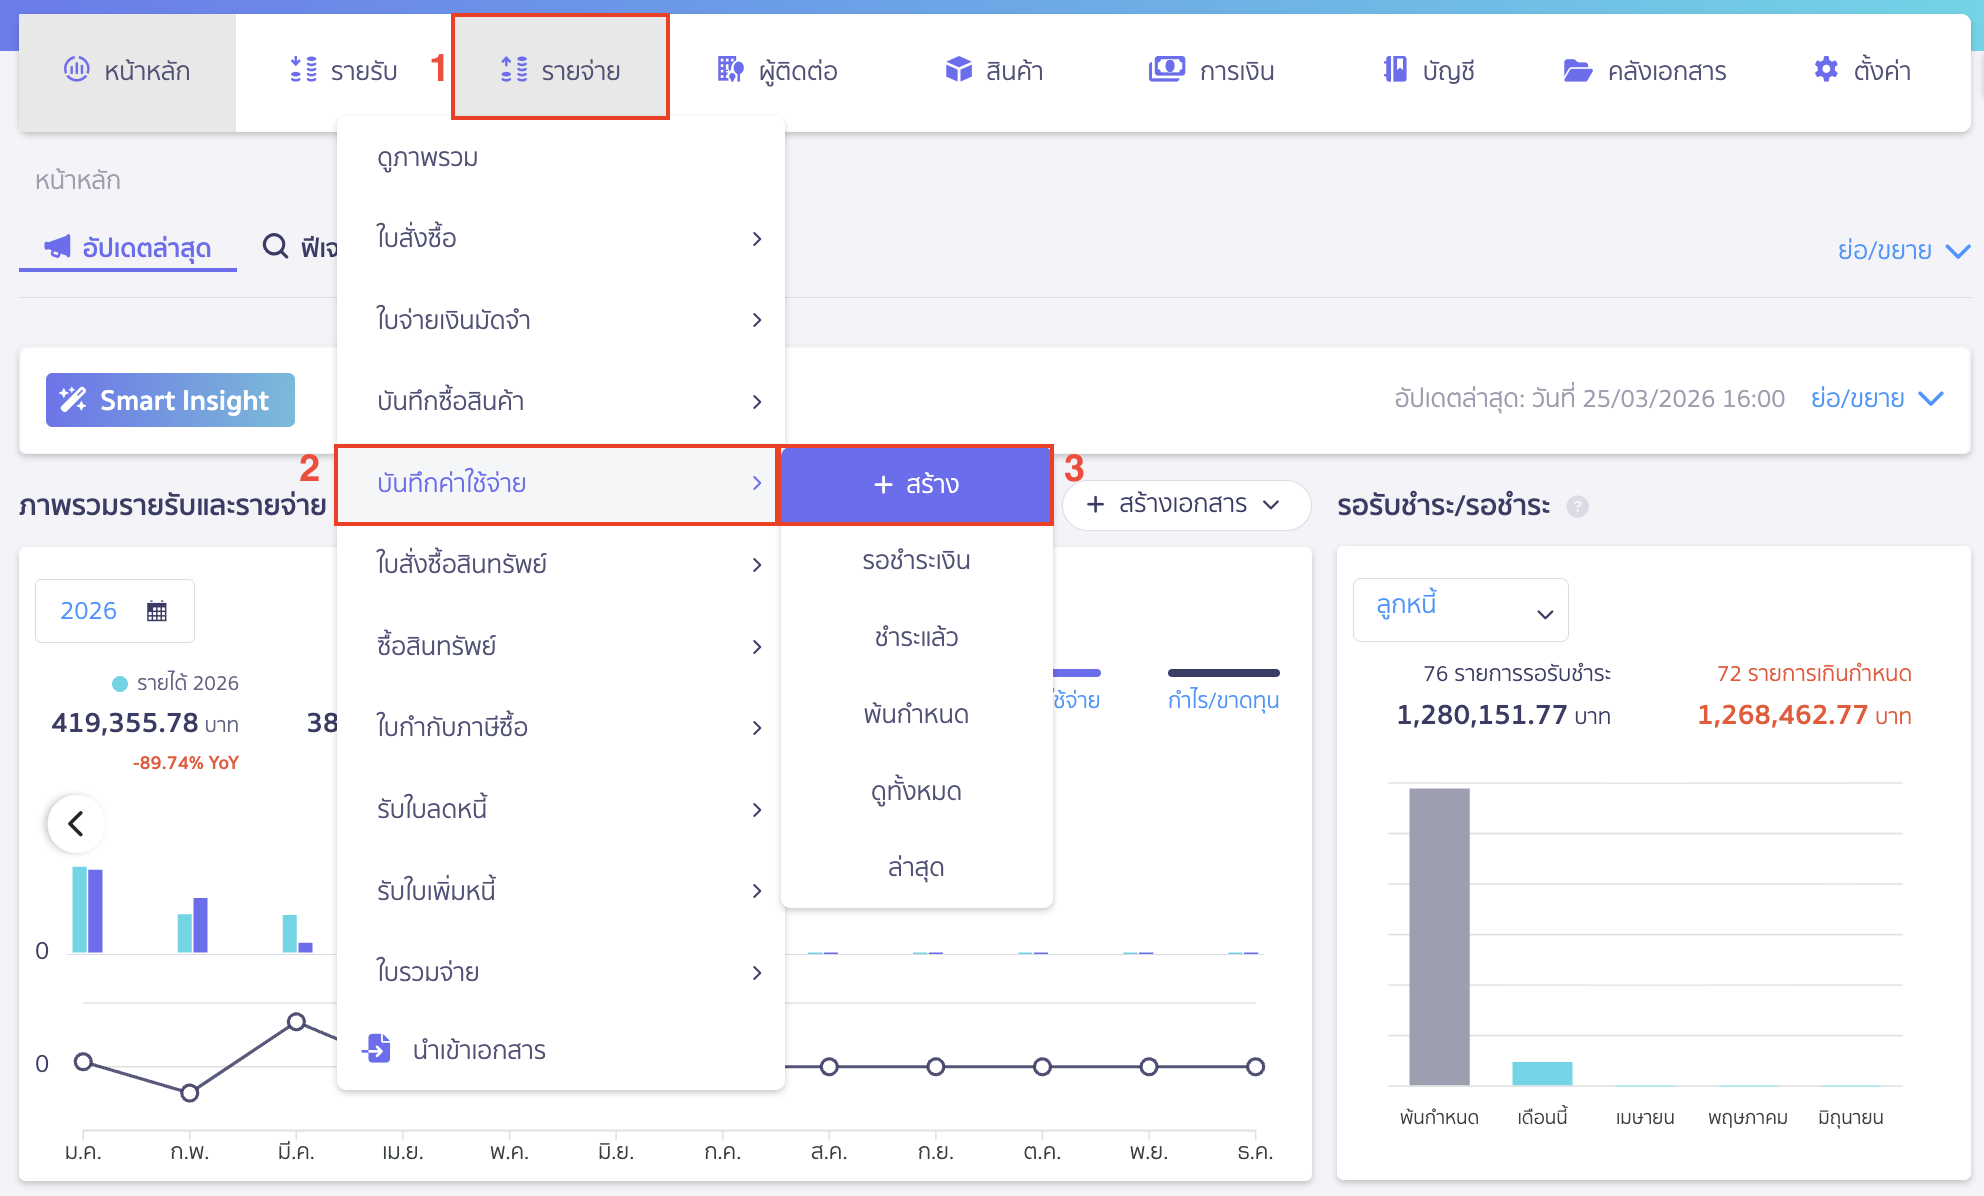Collapse the Smart Insight section using ย่อ/ขยาย chevron
Screen dimensions: 1984x1196
tap(1930, 398)
